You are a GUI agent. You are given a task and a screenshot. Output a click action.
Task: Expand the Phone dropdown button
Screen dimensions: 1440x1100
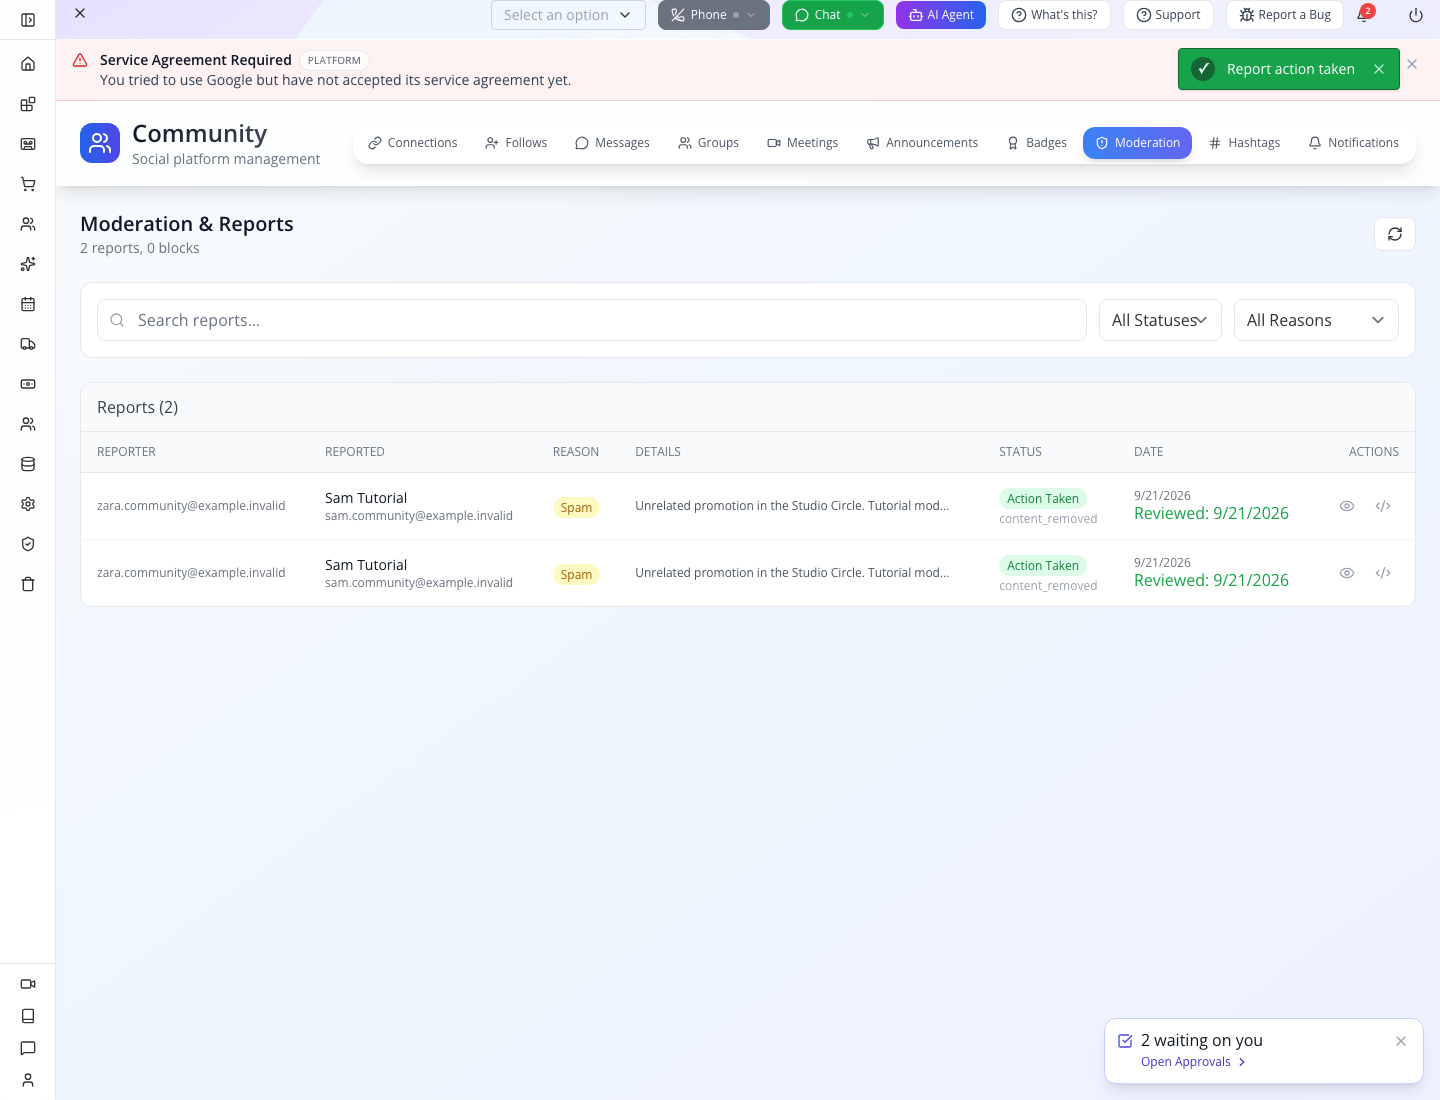[x=714, y=15]
